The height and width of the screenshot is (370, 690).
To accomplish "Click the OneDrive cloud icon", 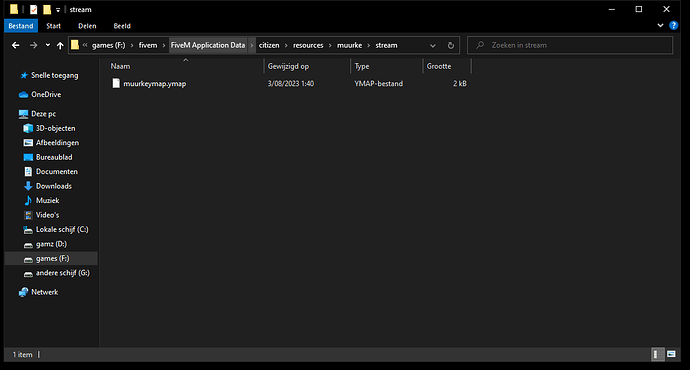I will pos(23,95).
